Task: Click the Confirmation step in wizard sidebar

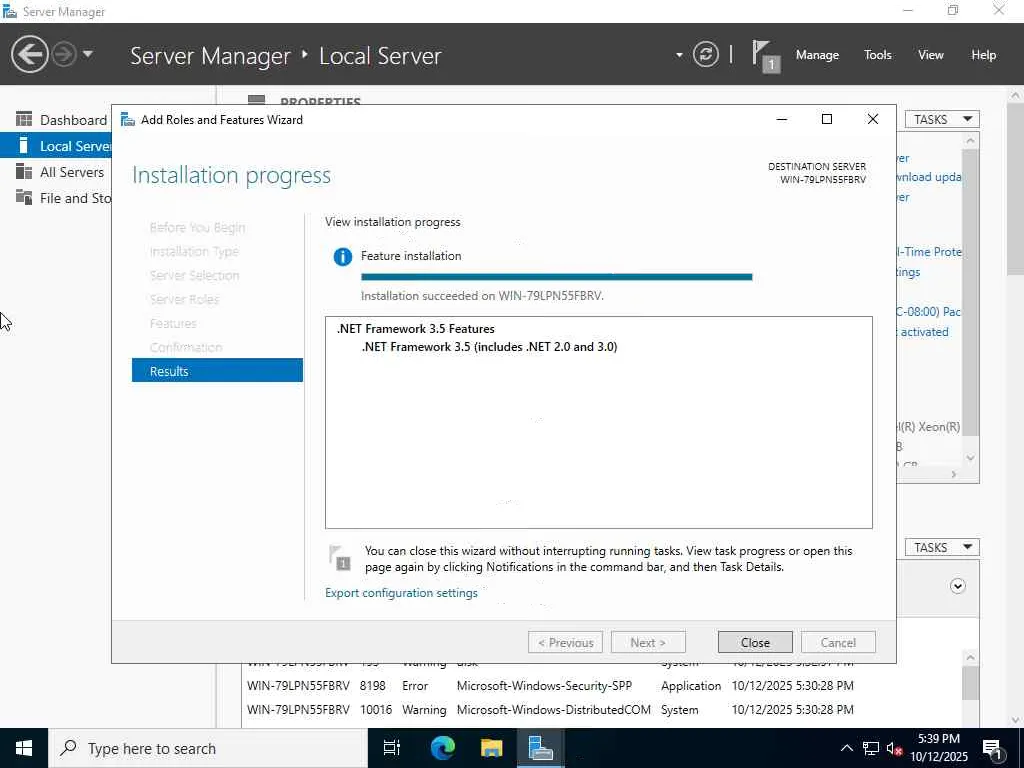Action: [186, 347]
